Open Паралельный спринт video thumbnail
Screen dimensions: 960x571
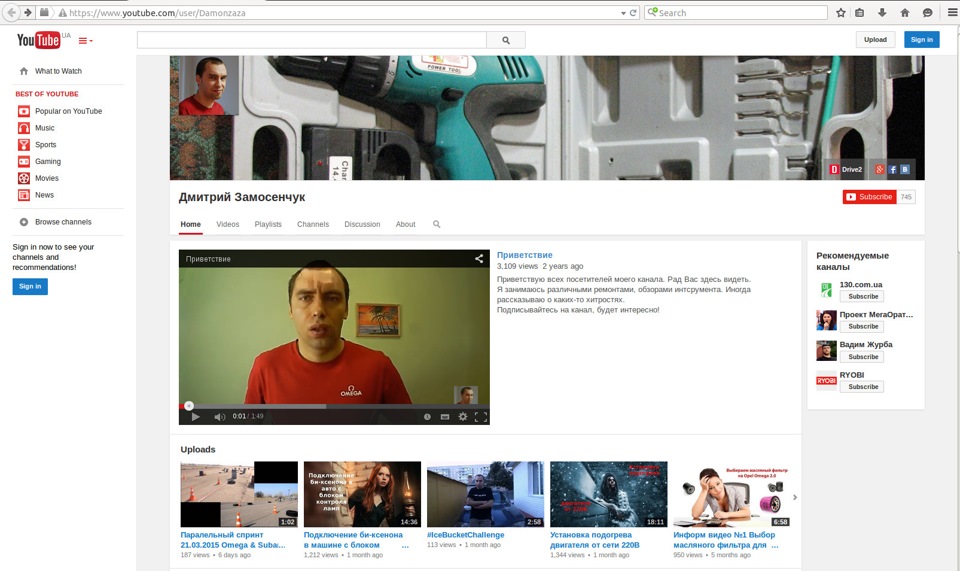point(239,494)
